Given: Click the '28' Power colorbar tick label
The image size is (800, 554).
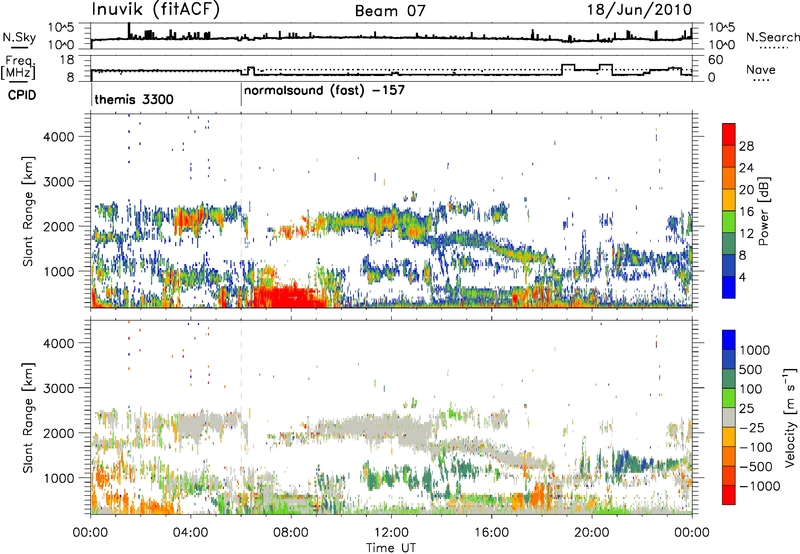Looking at the screenshot, I should [746, 146].
